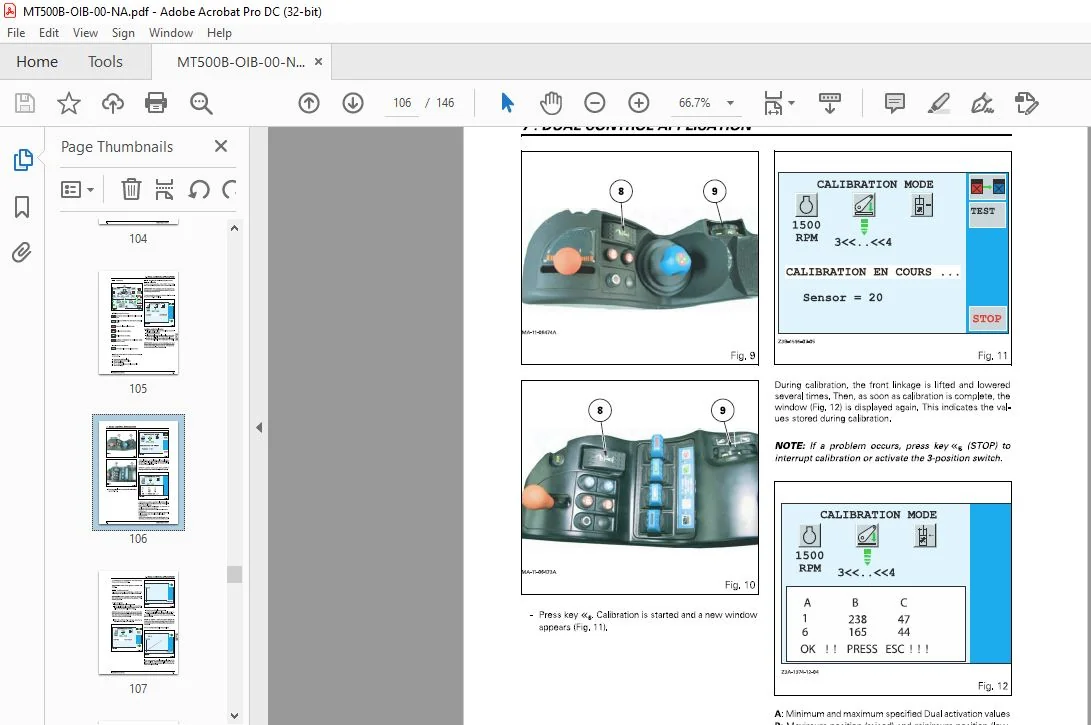Select the MT500B-OIB-00-N... document tab
The image size is (1091, 725).
[241, 62]
